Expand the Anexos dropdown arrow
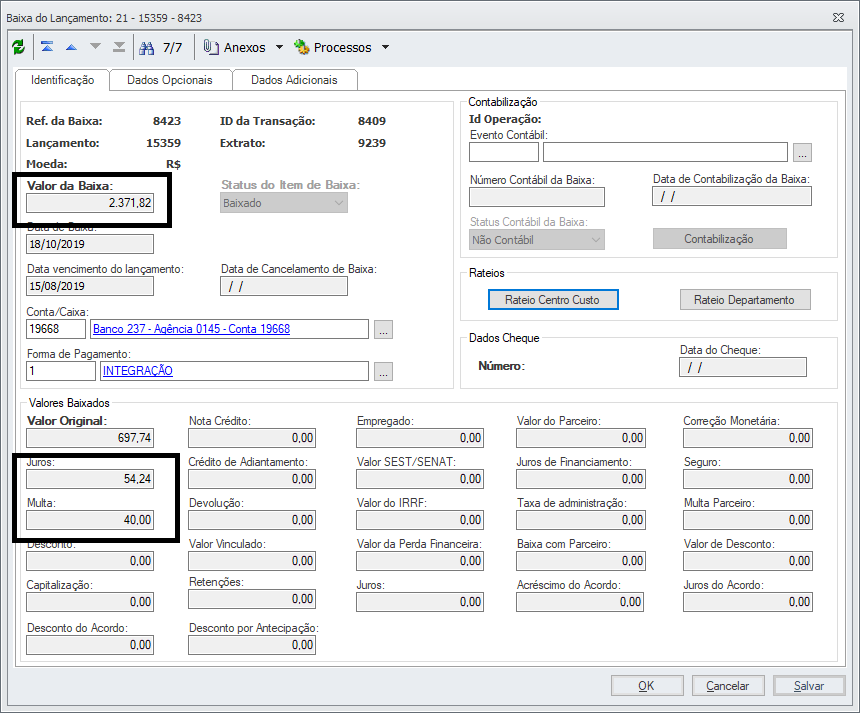The width and height of the screenshot is (860, 713). pyautogui.click(x=279, y=48)
